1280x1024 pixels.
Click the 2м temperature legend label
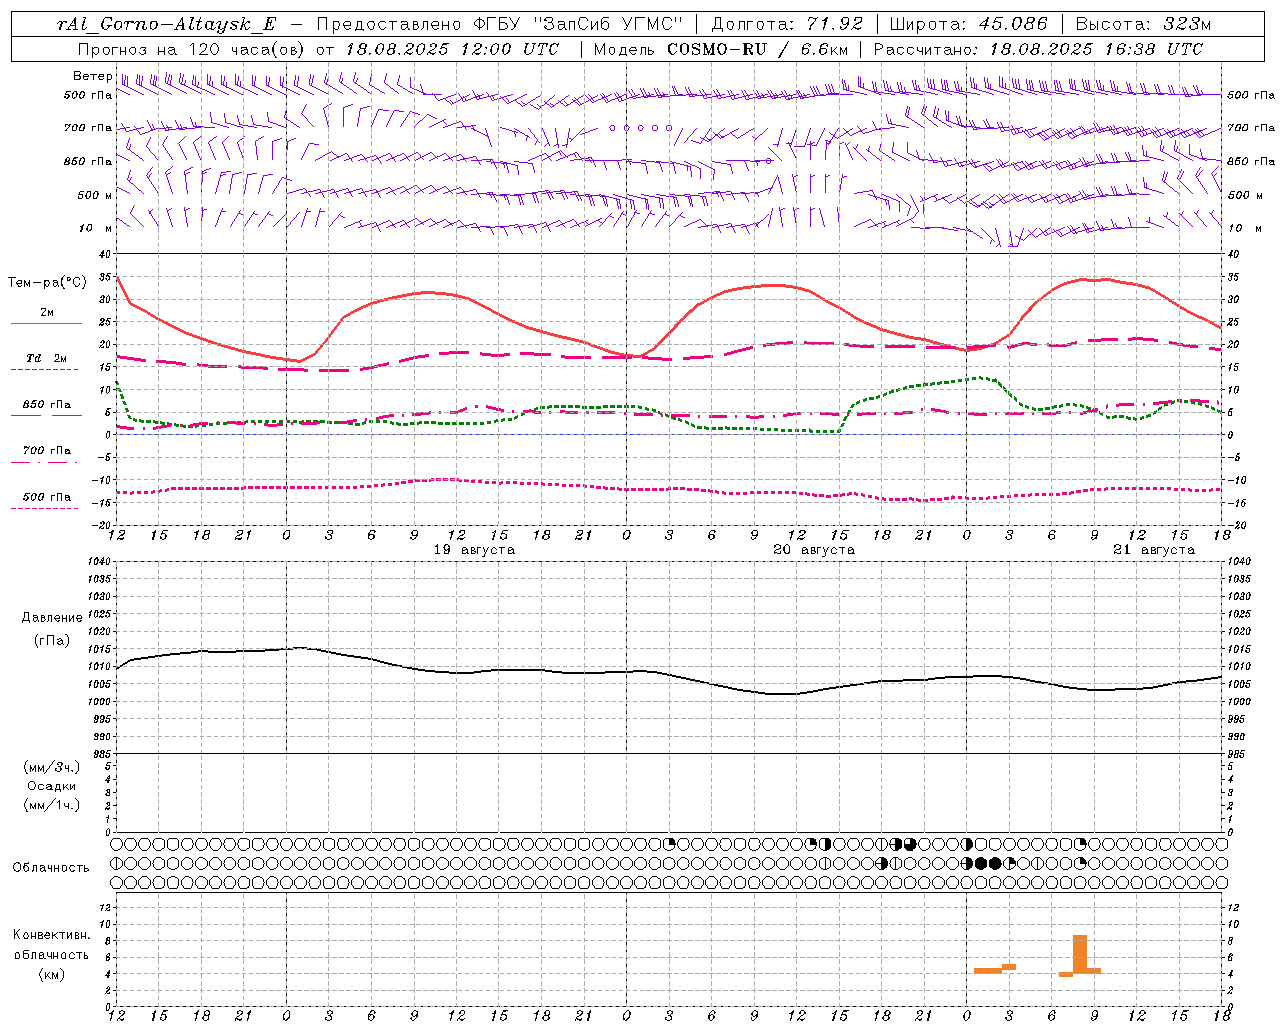[47, 312]
